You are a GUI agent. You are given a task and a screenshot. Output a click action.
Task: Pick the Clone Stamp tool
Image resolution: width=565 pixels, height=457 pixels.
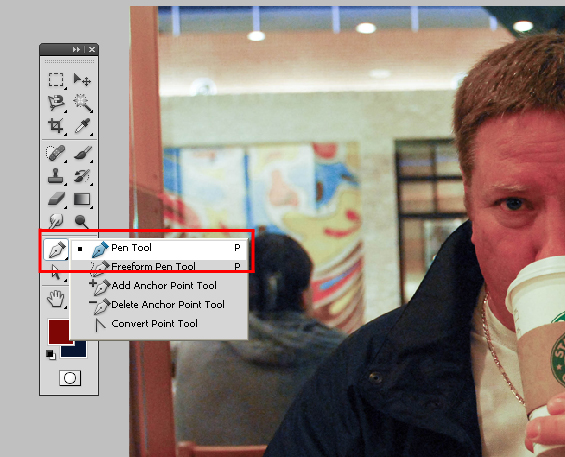coord(56,176)
